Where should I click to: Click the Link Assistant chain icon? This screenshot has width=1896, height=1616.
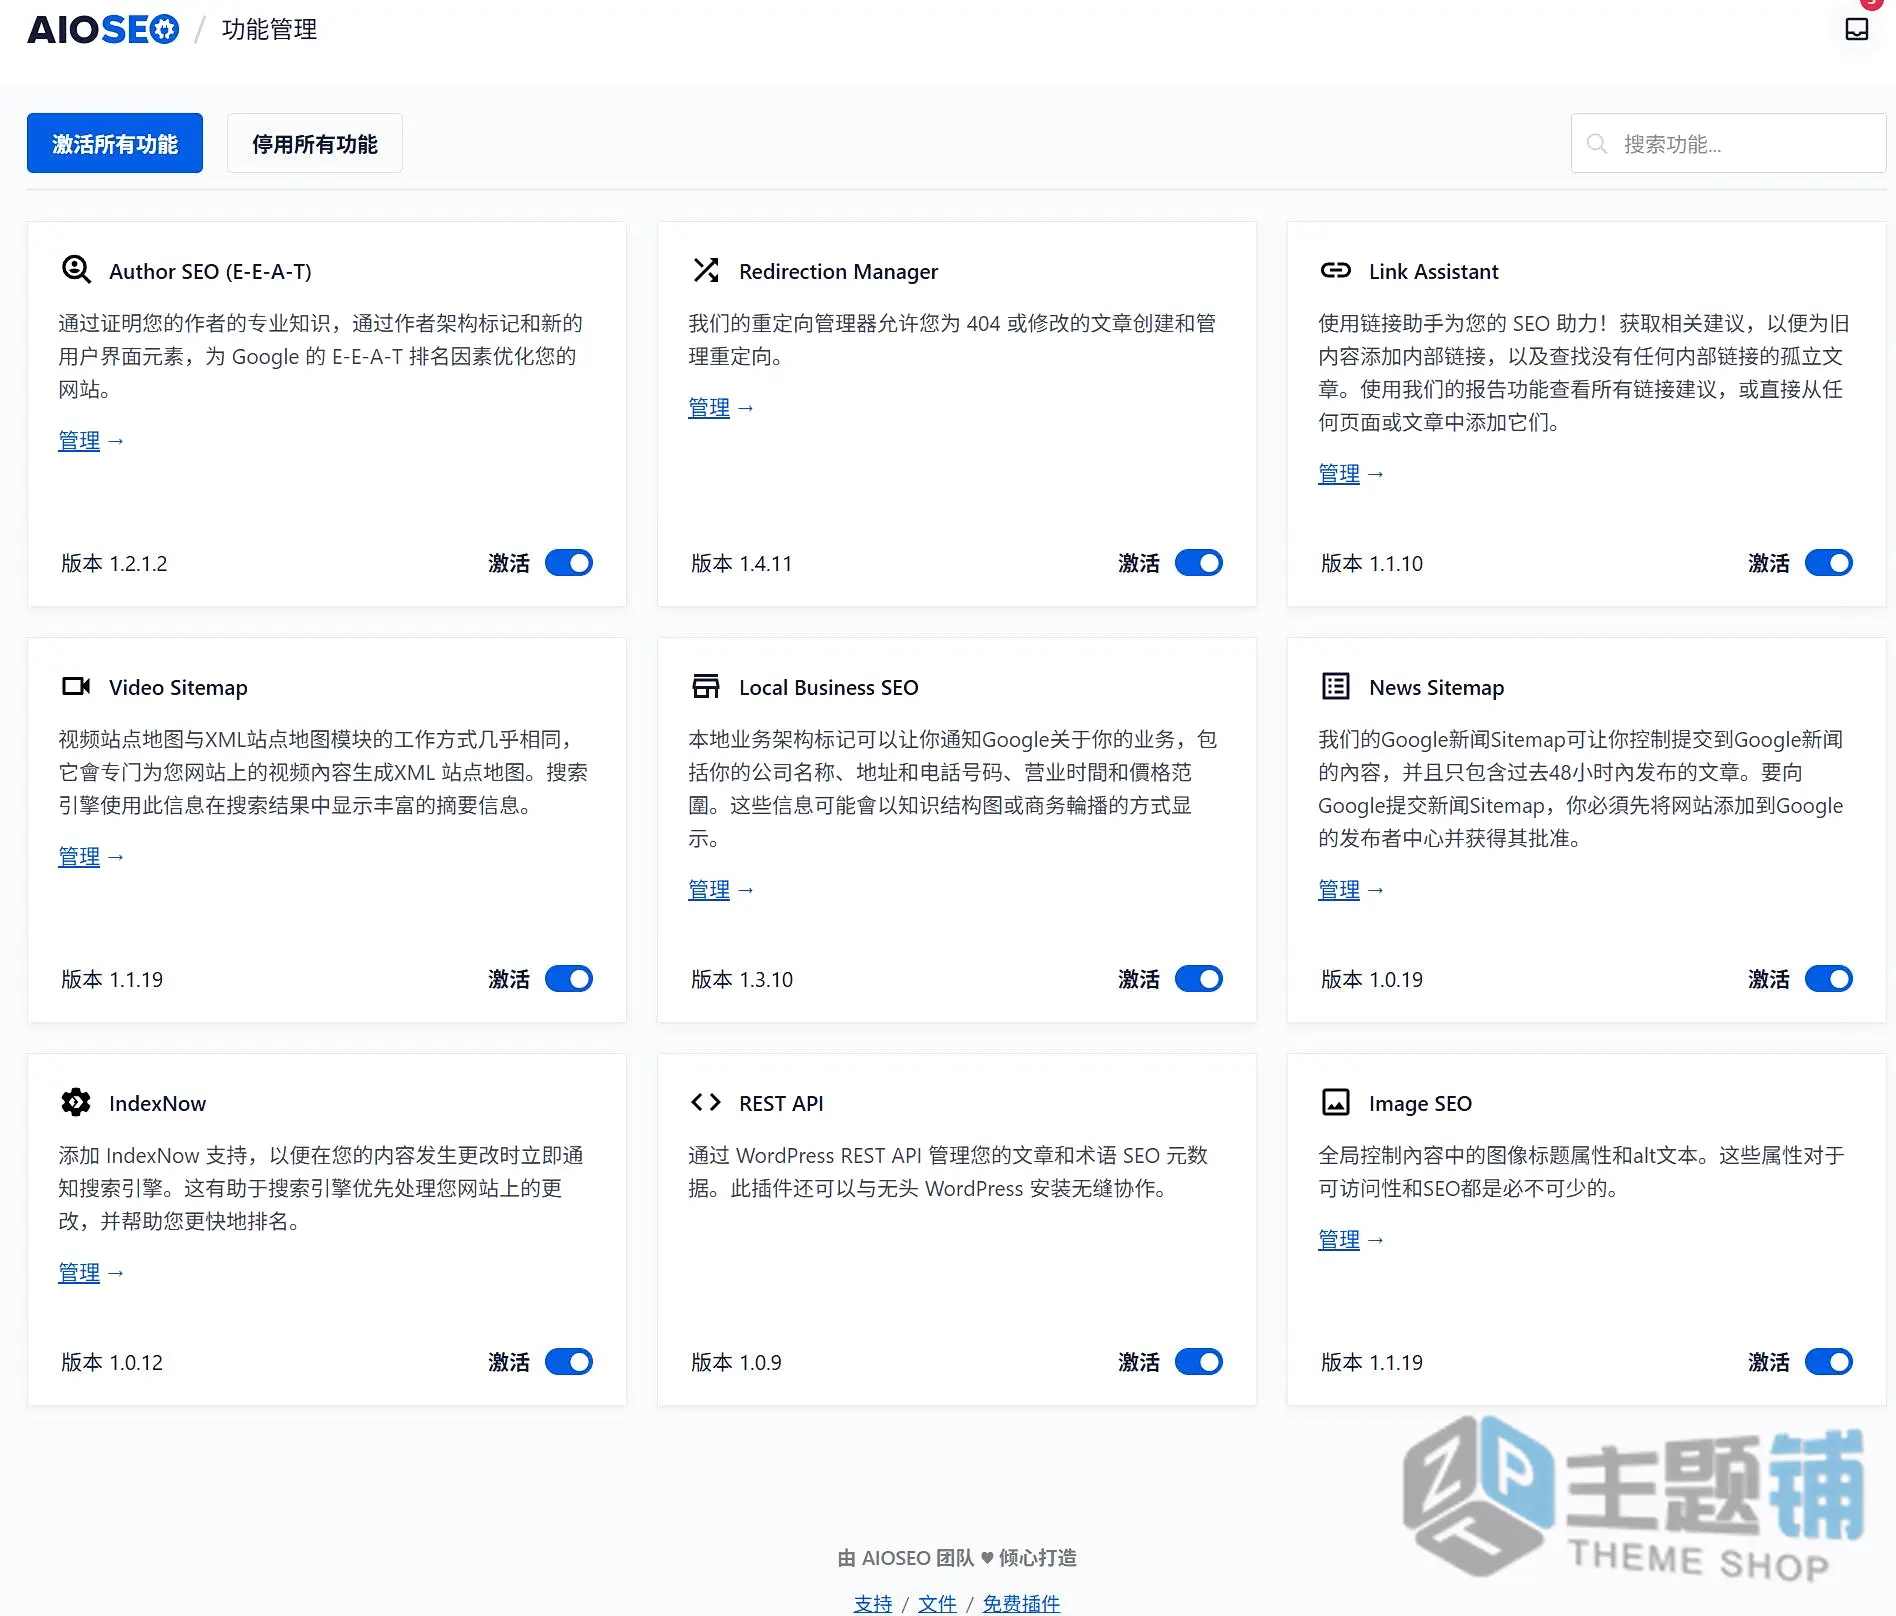click(x=1336, y=270)
